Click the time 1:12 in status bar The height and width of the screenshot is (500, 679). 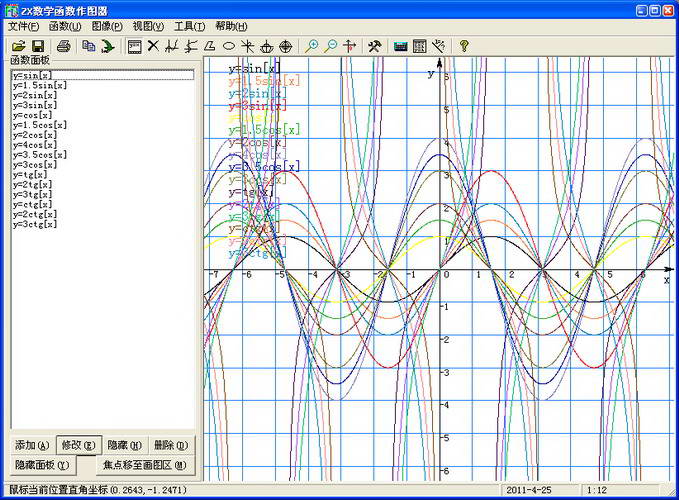[x=597, y=490]
